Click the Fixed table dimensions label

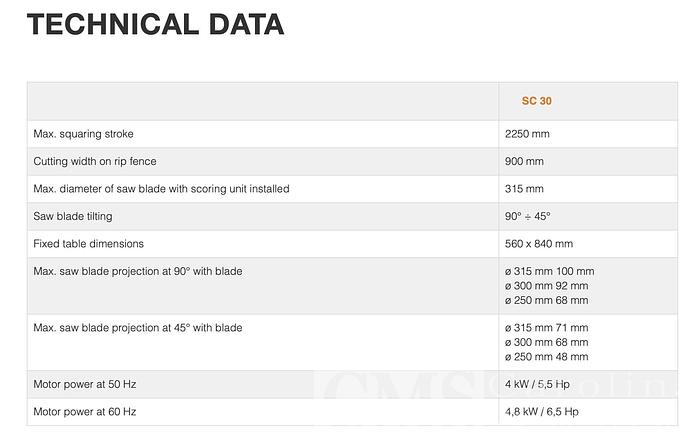pos(89,243)
